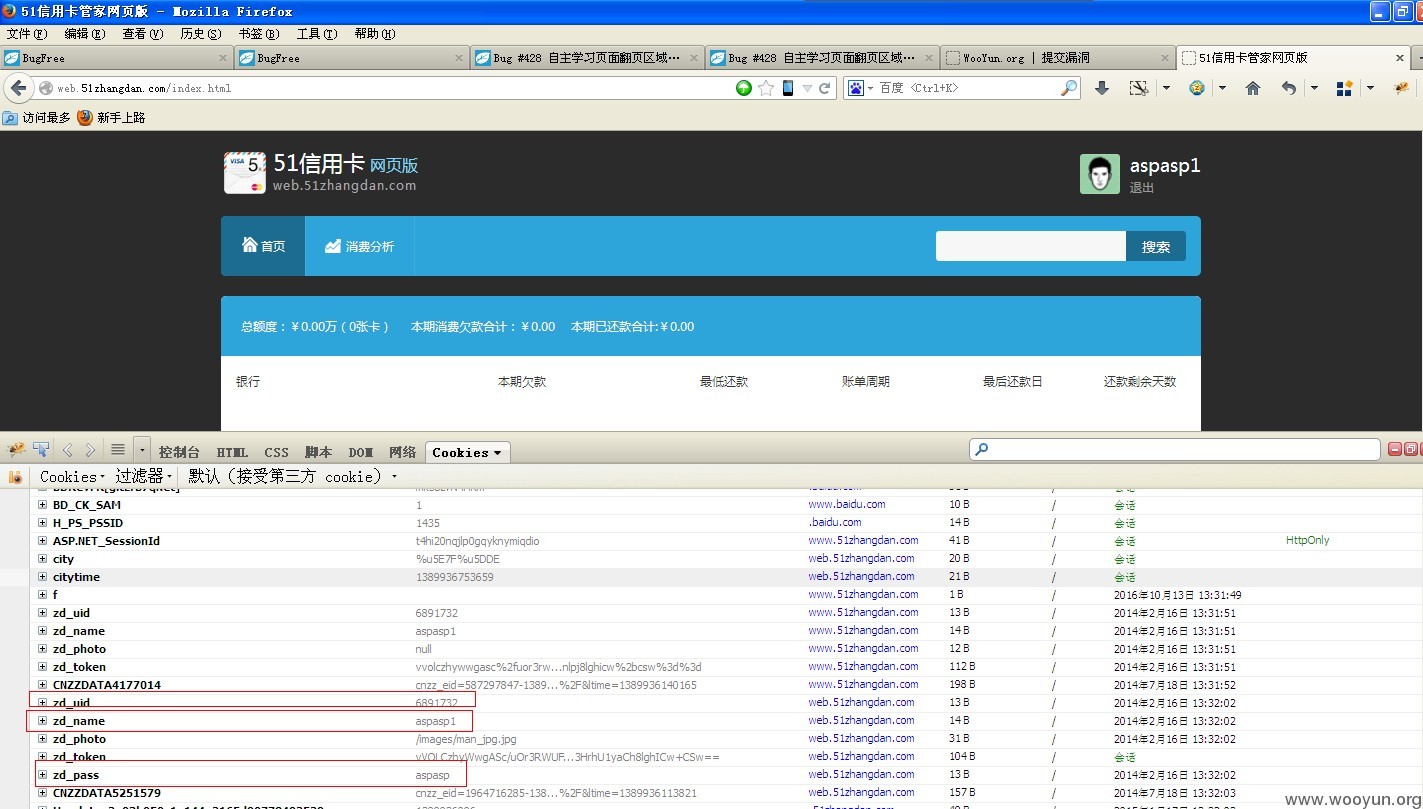Close the 51信用卡管家网页版 browser tab
Image resolution: width=1423 pixels, height=809 pixels.
(1398, 58)
